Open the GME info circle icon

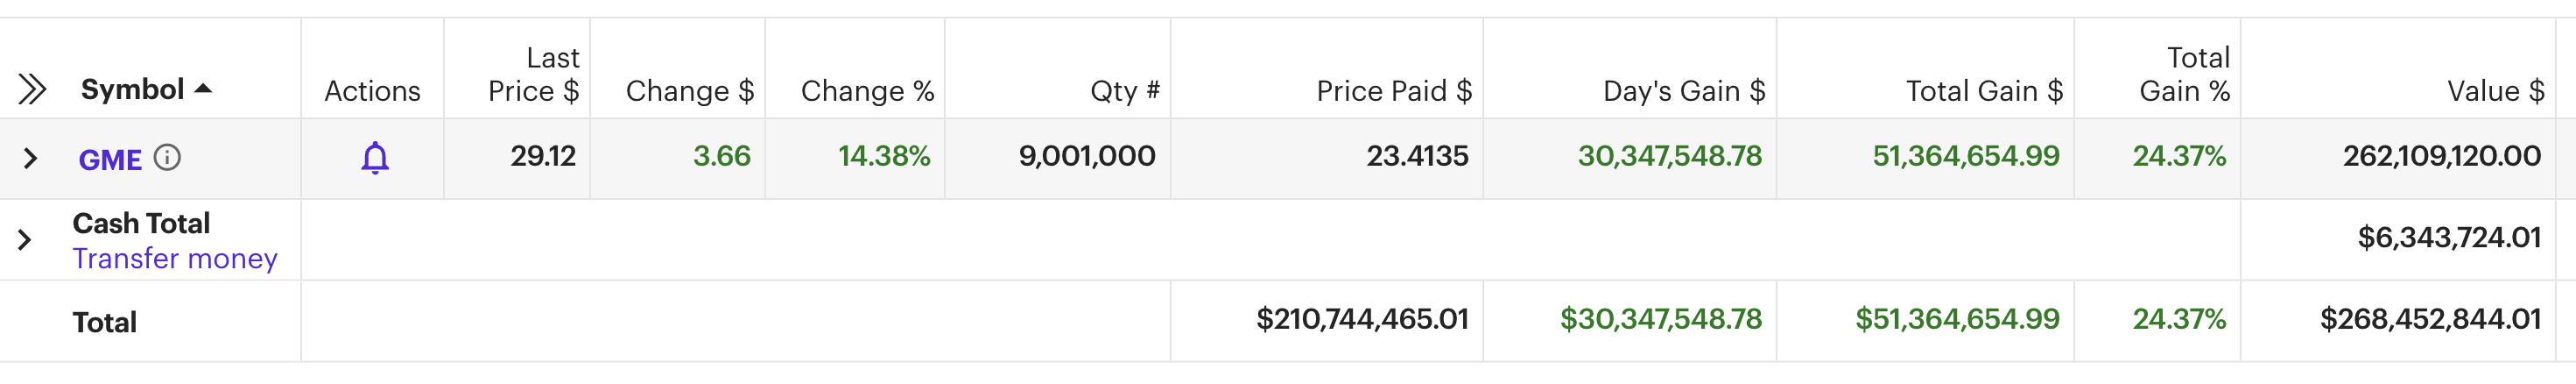tap(167, 158)
